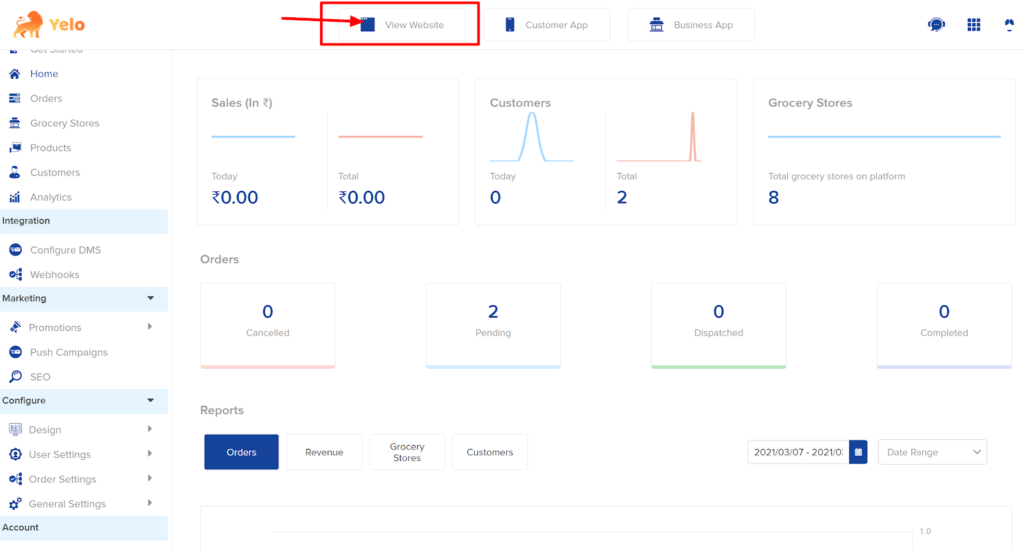Click the Yelo logo

point(49,24)
